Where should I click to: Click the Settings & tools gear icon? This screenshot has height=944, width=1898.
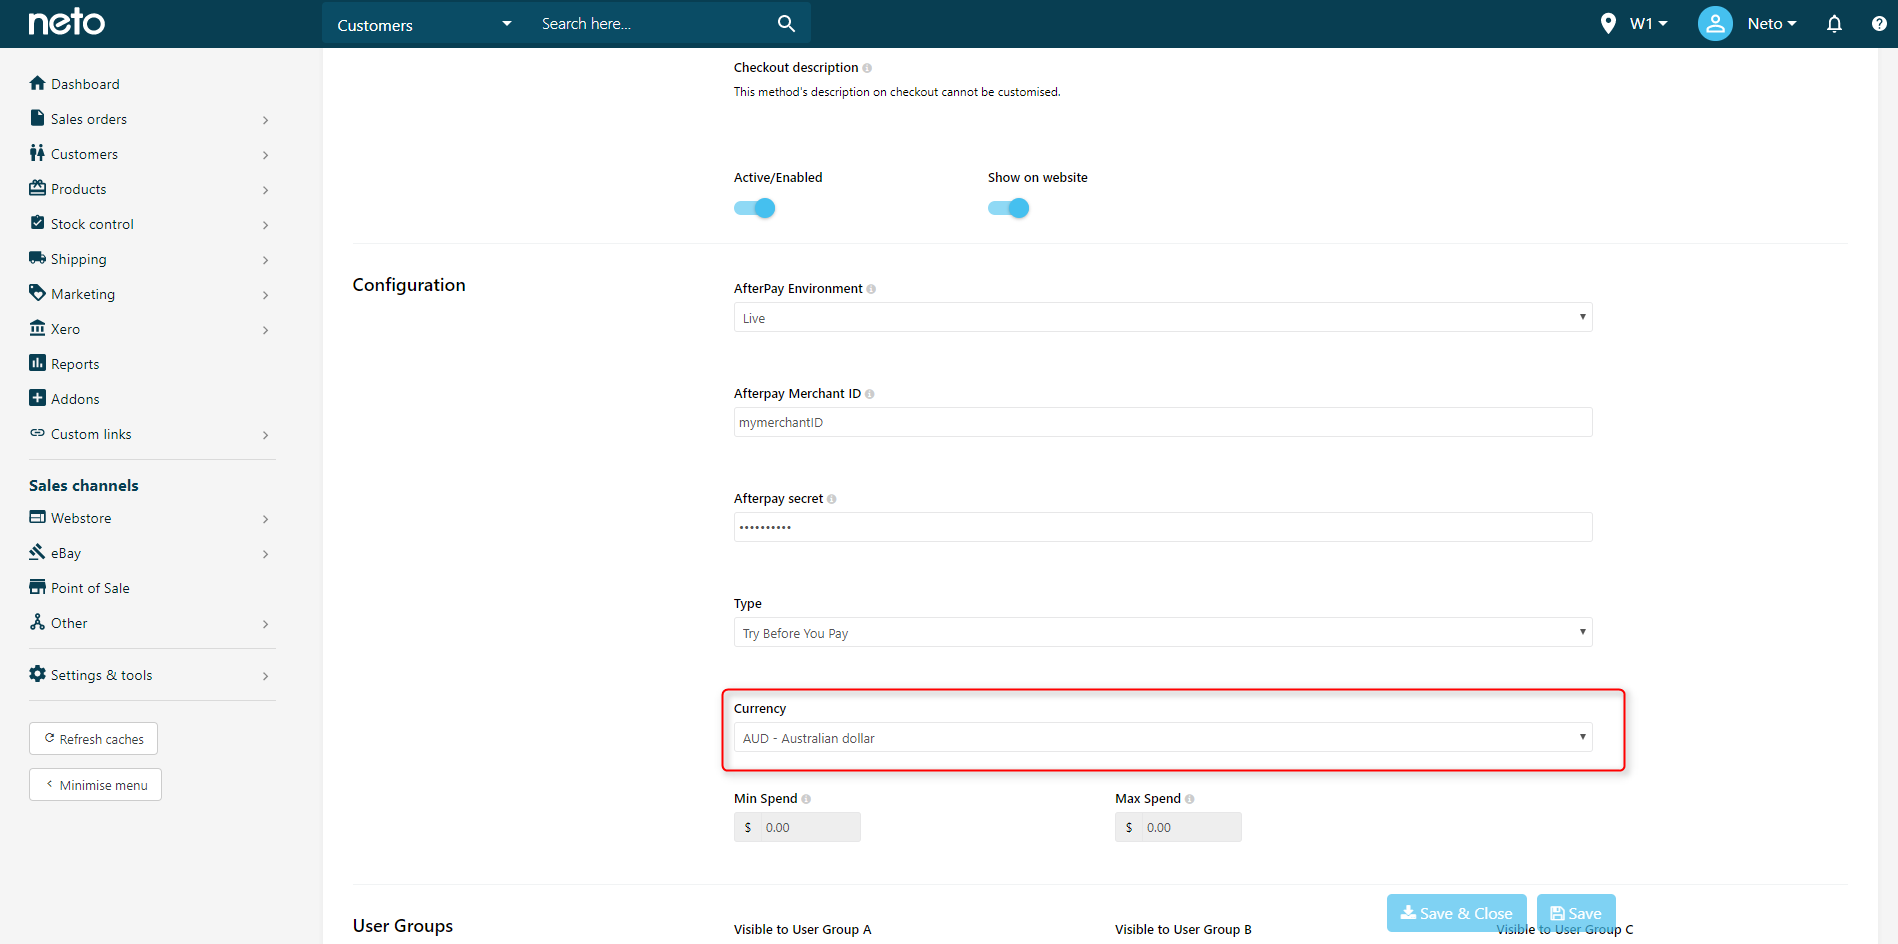(x=37, y=674)
